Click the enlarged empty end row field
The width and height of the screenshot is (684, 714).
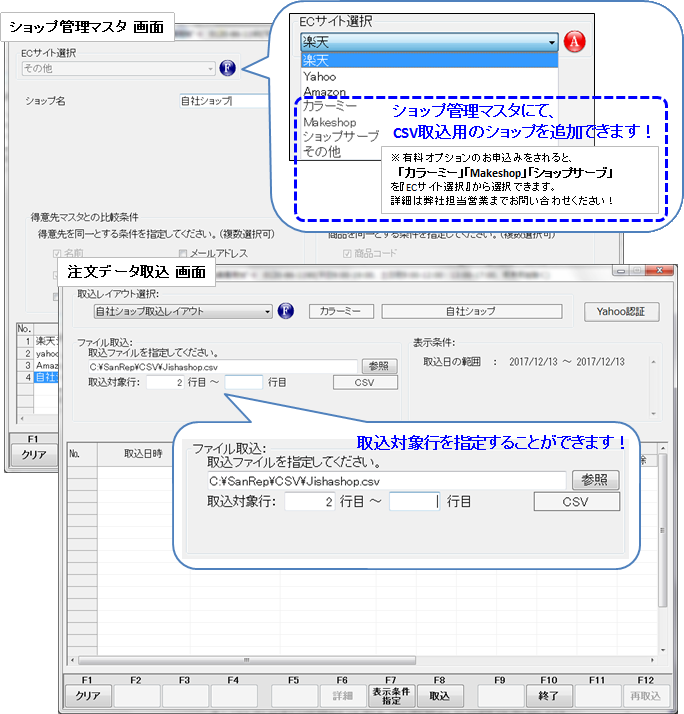click(x=414, y=502)
